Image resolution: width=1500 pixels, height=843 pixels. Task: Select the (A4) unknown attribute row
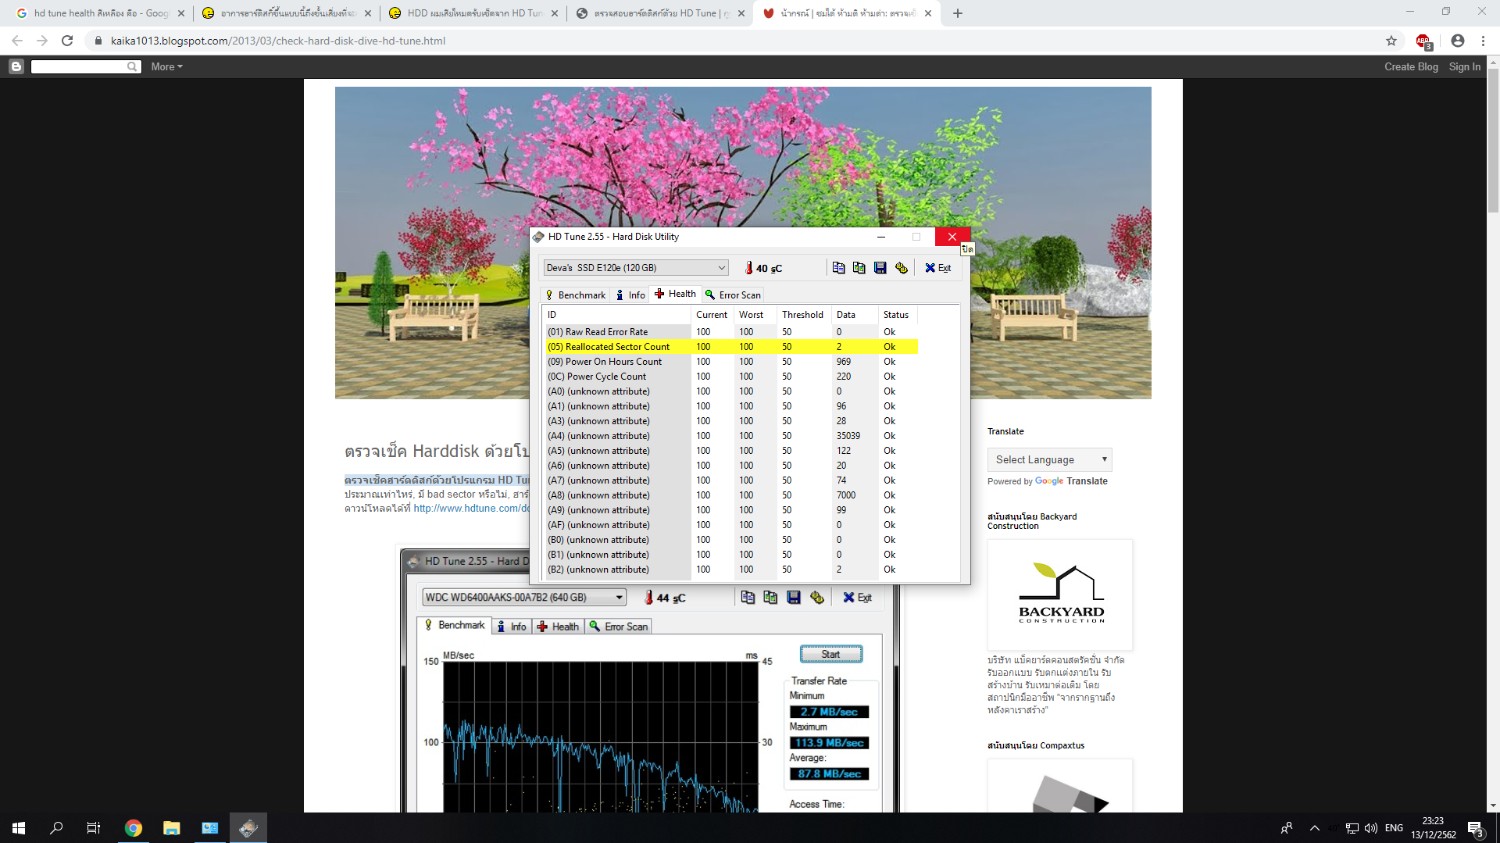click(x=731, y=436)
